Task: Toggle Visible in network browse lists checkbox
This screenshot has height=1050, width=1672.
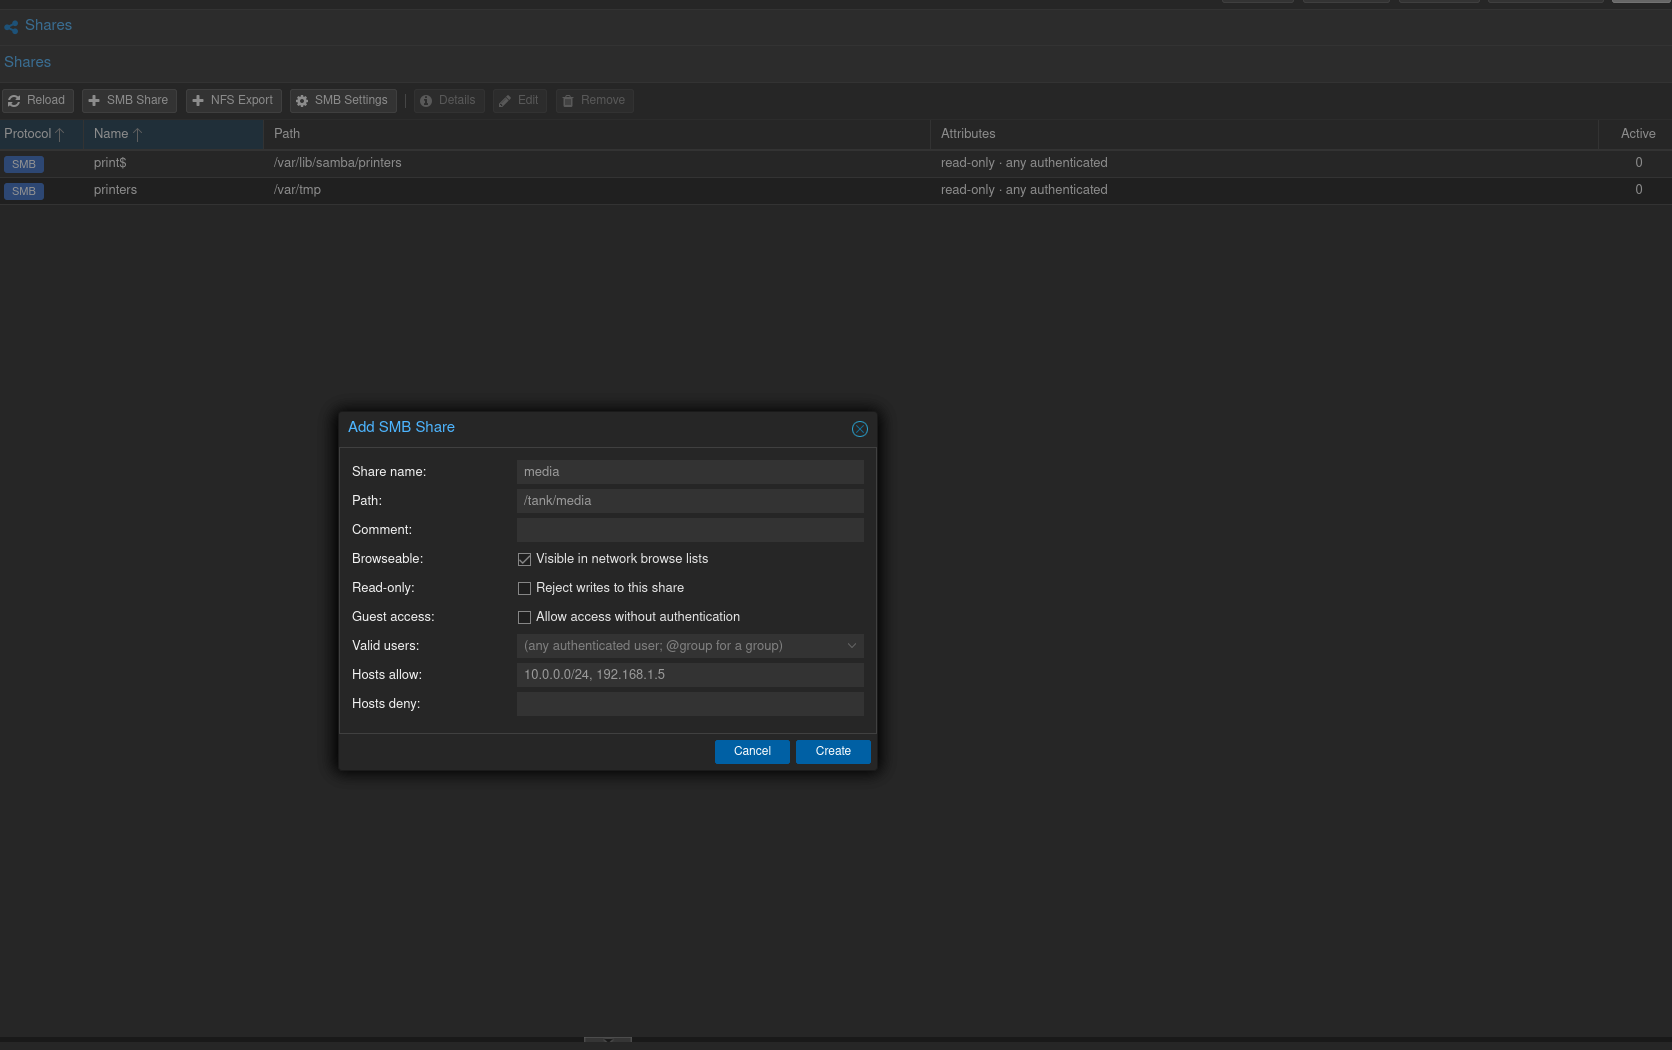Action: click(x=524, y=559)
